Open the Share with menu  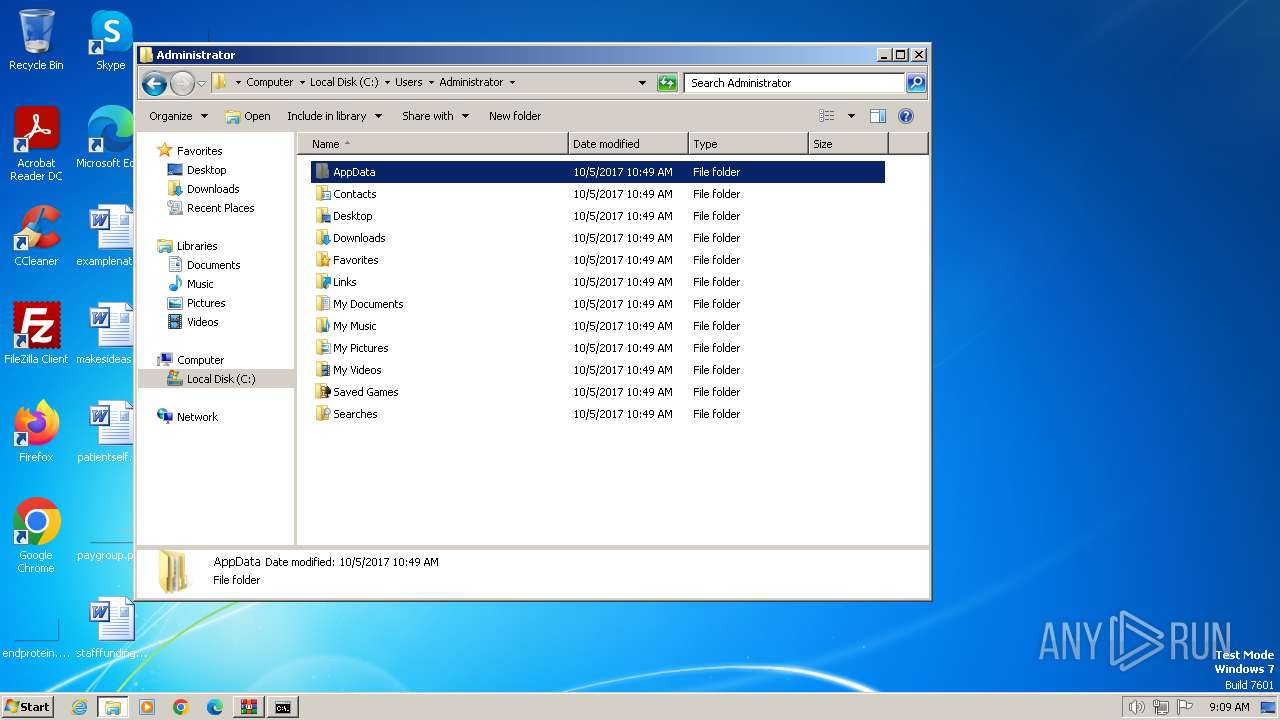(435, 116)
